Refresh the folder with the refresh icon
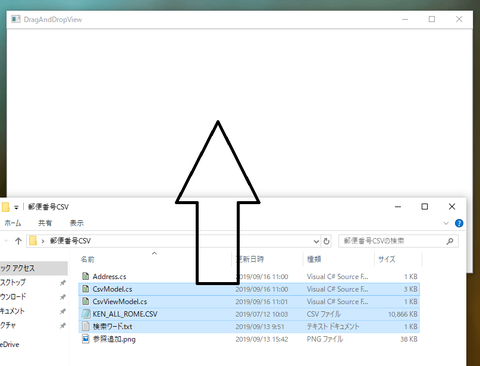480x366 pixels. 326,241
